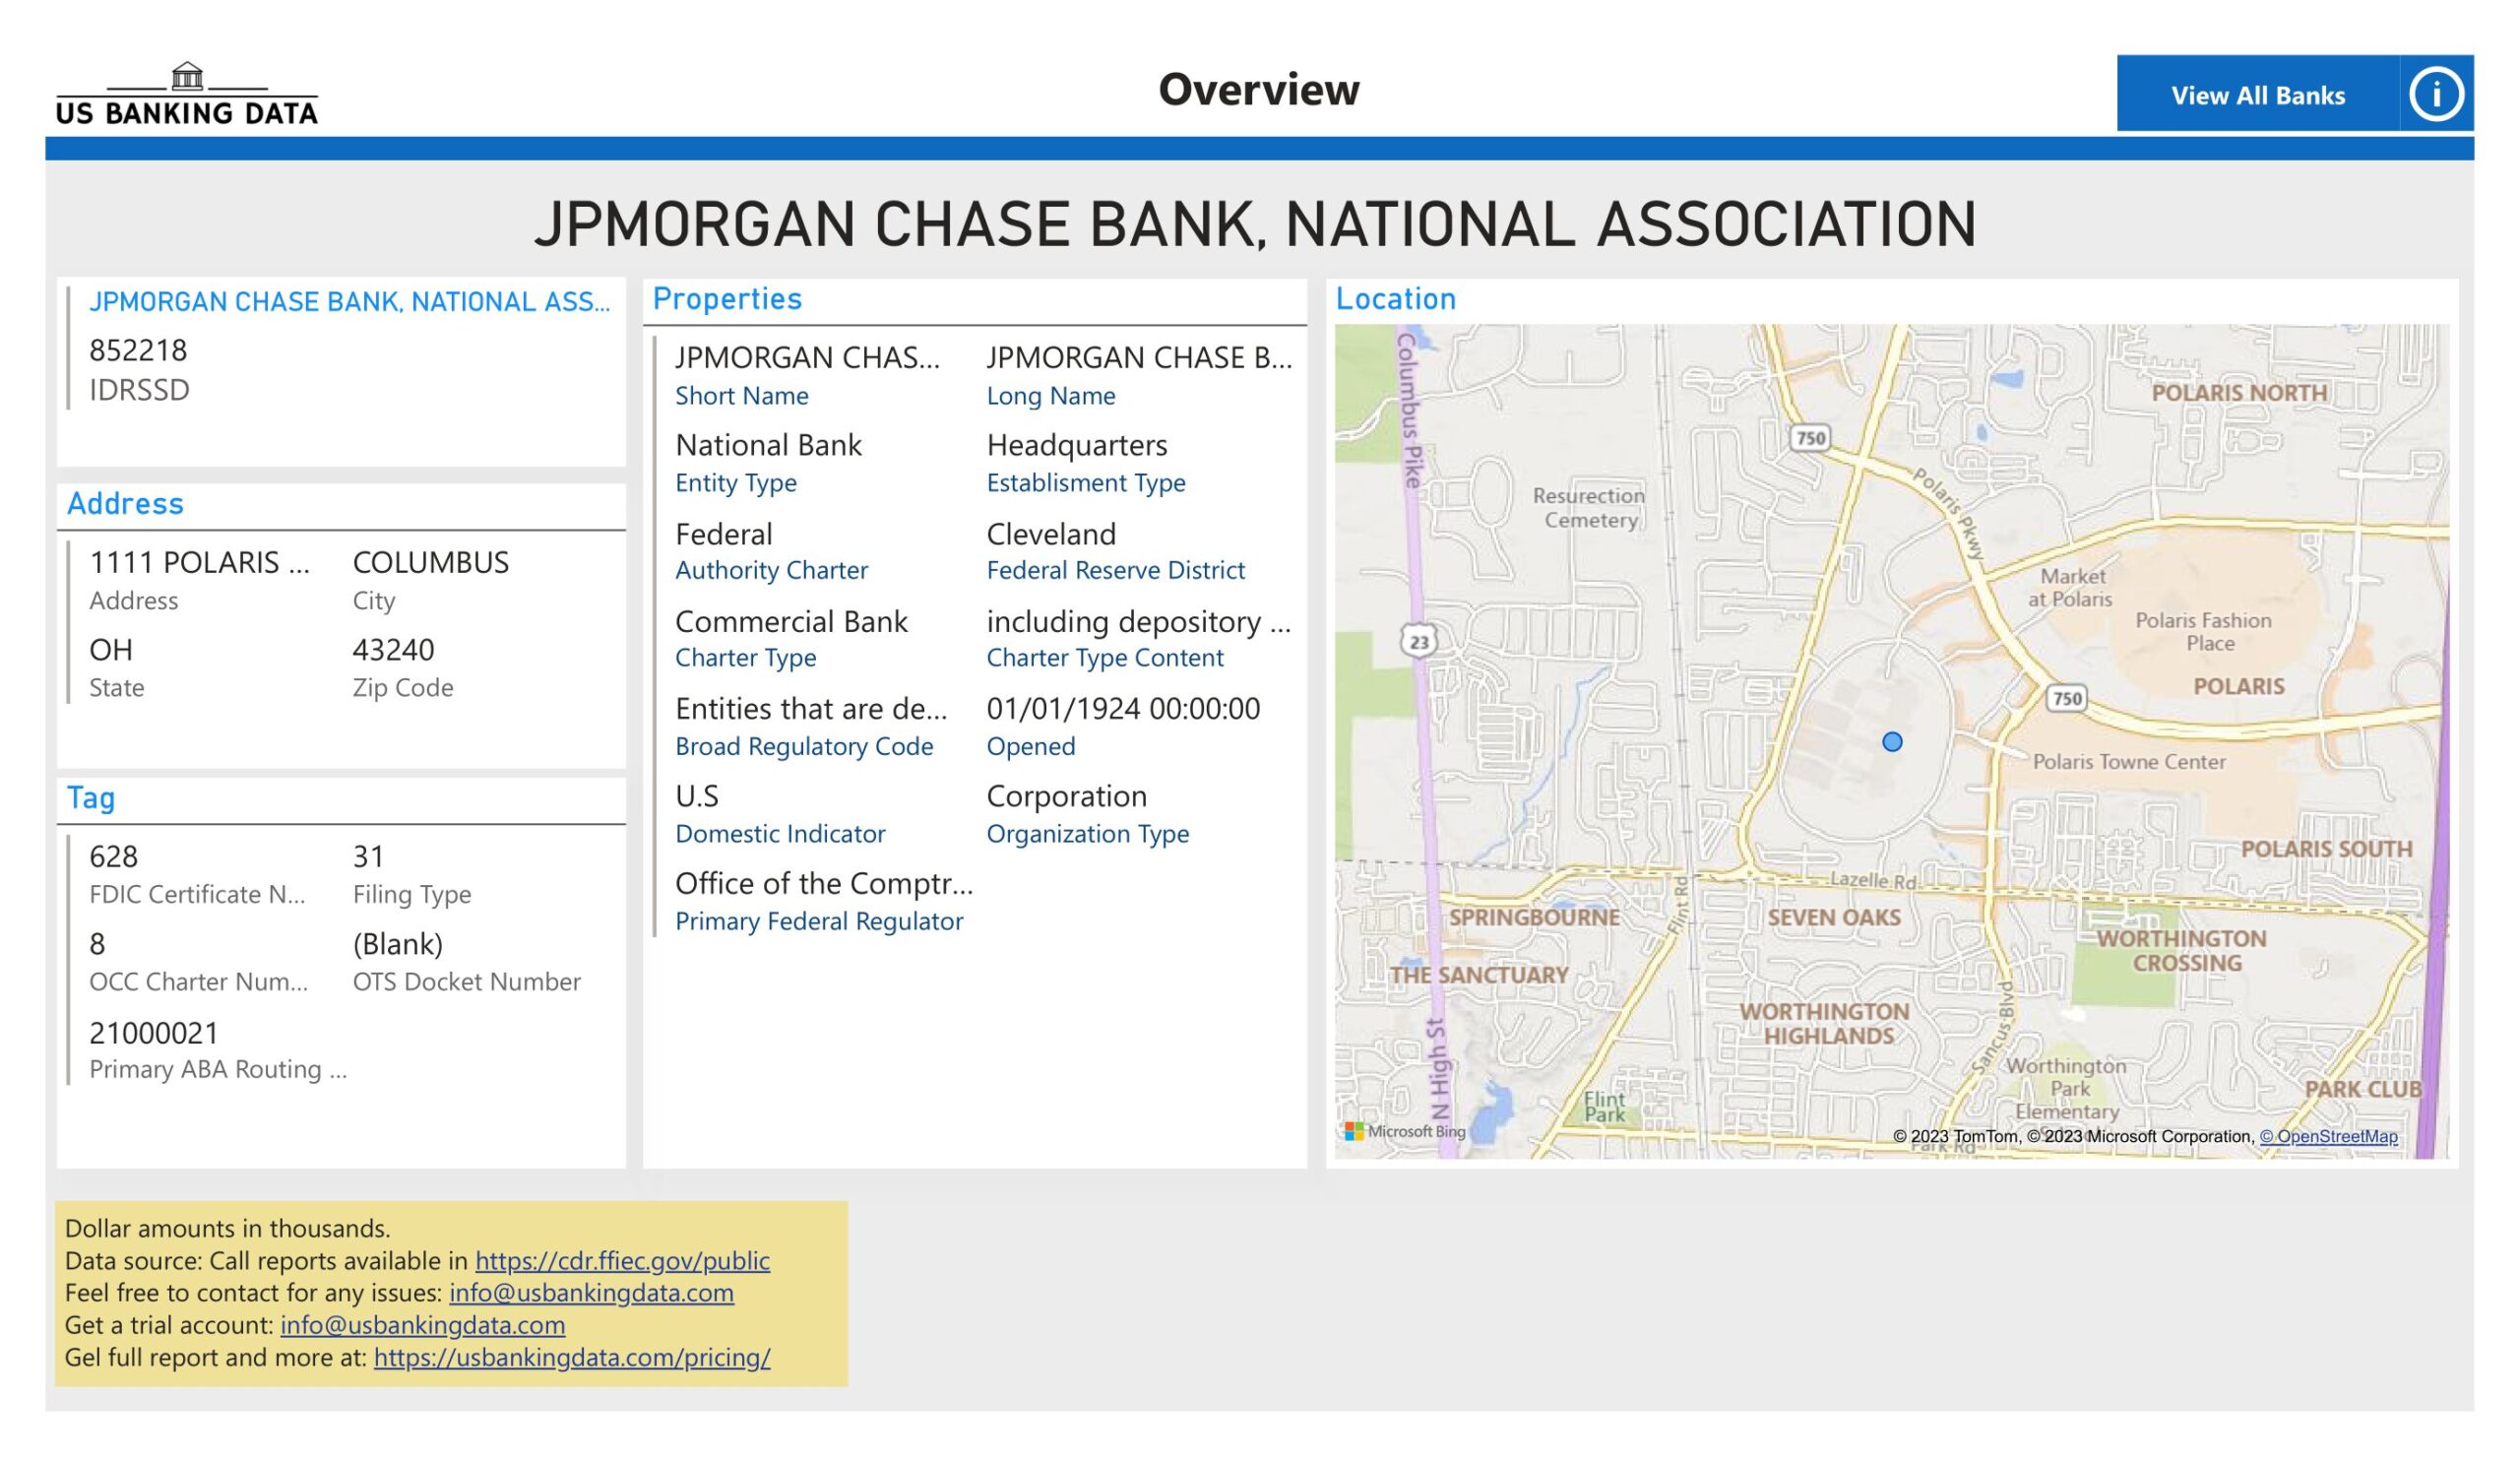Image resolution: width=2520 pixels, height=1457 pixels.
Task: Click the National Bank entity type
Action: click(768, 445)
